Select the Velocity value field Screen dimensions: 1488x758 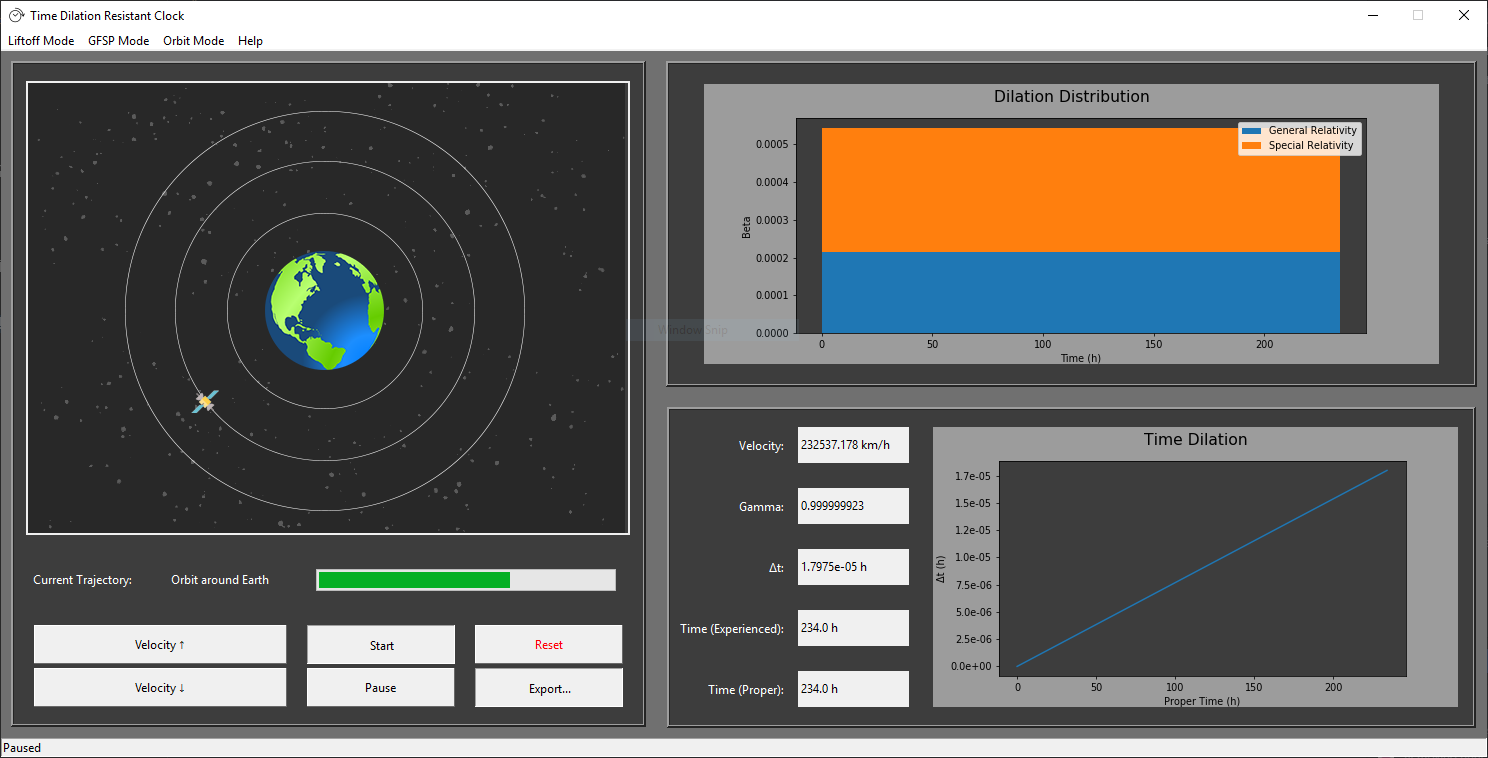[853, 444]
